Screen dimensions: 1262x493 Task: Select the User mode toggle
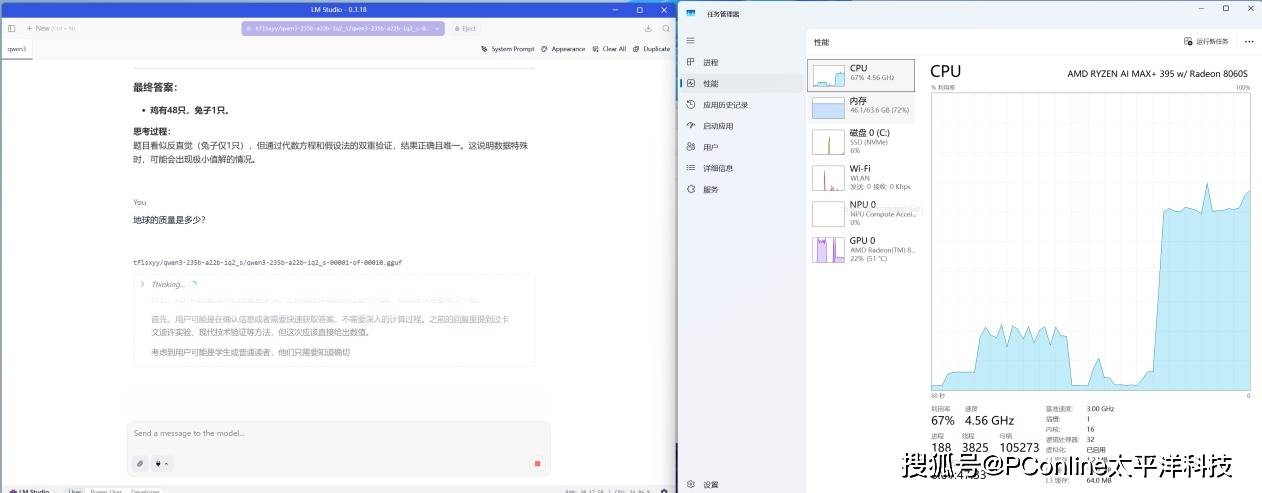[75, 491]
